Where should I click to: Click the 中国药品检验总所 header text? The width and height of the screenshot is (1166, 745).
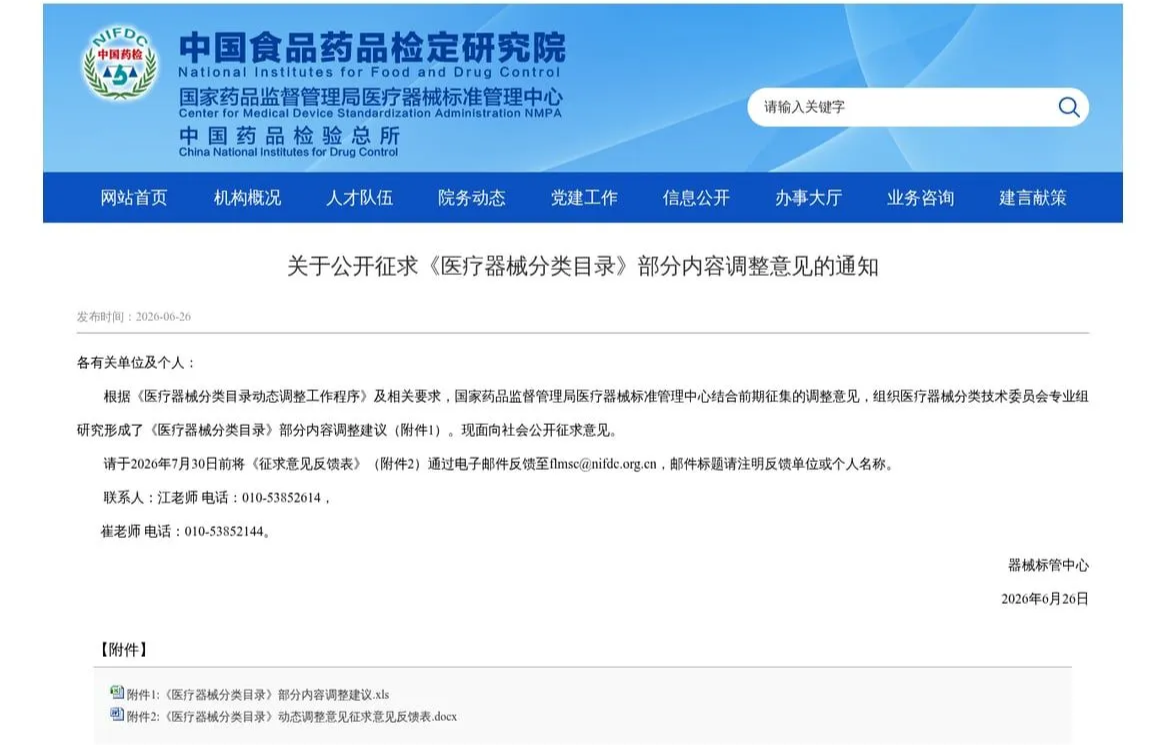[289, 135]
